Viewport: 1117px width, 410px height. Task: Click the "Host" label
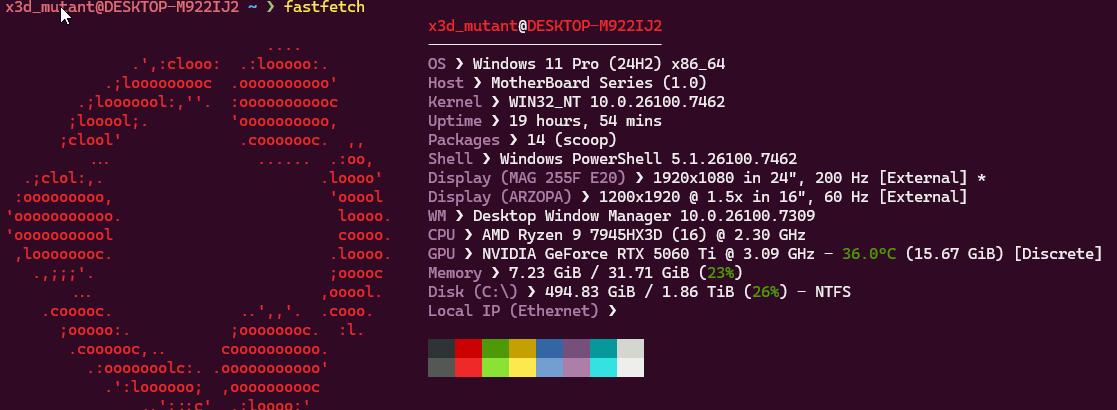(446, 83)
